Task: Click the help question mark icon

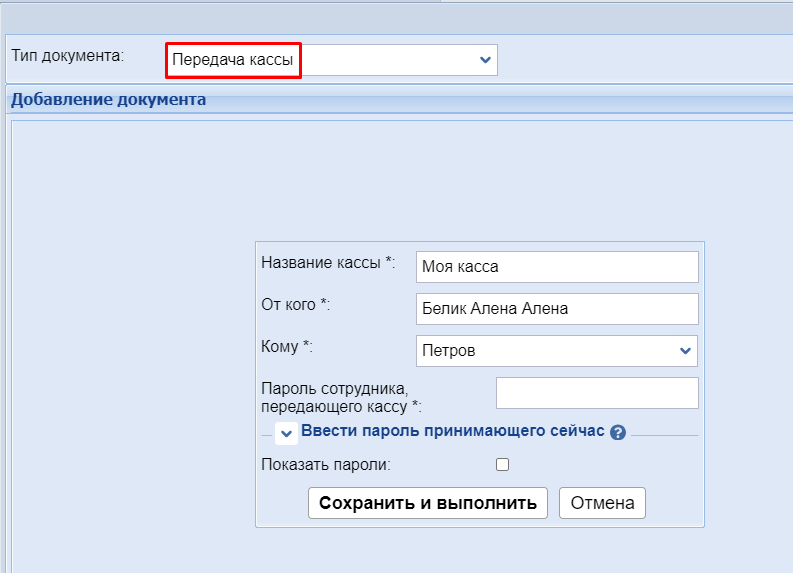Action: (618, 432)
